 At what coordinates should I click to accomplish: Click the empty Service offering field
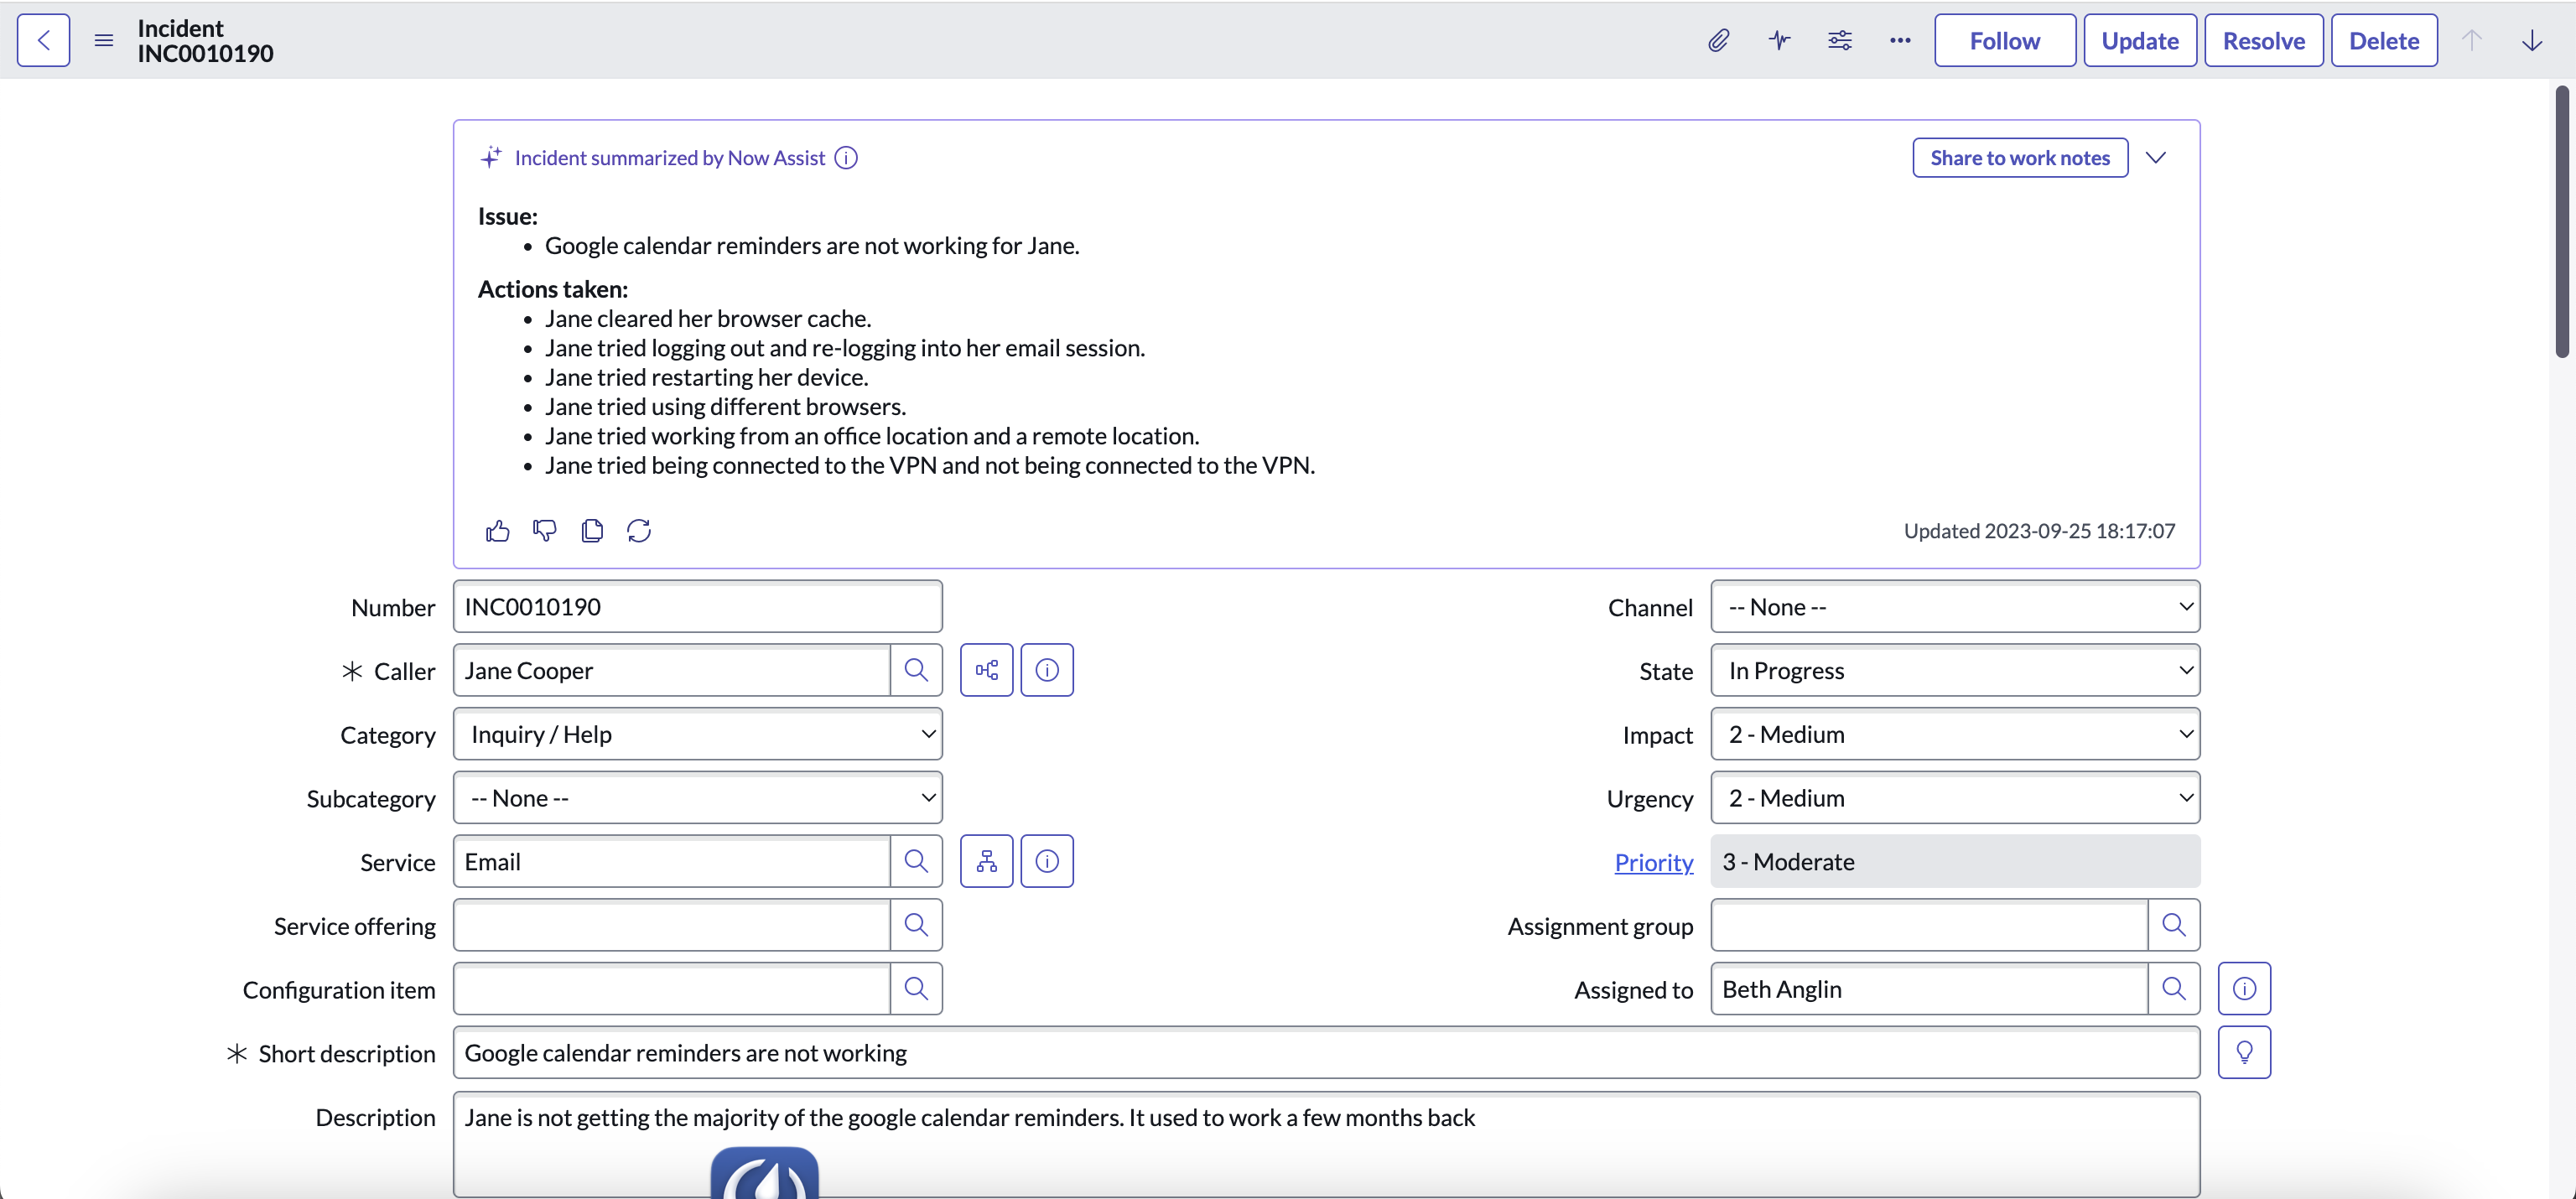click(672, 925)
